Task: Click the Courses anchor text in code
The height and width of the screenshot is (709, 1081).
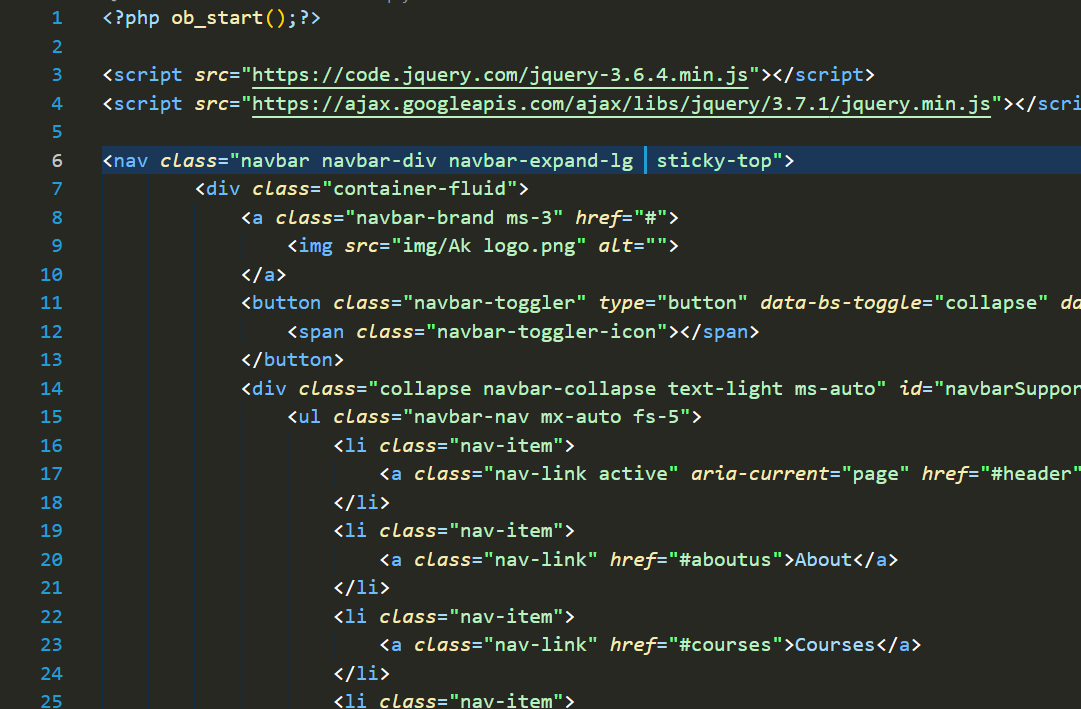Action: point(835,645)
